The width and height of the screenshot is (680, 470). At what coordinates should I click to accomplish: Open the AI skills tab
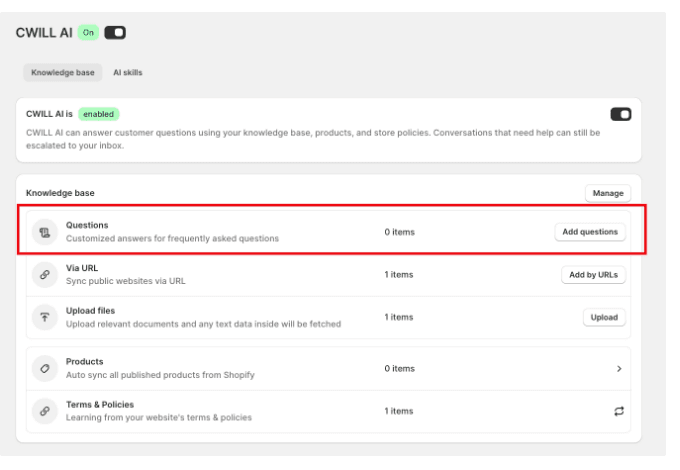click(x=128, y=72)
